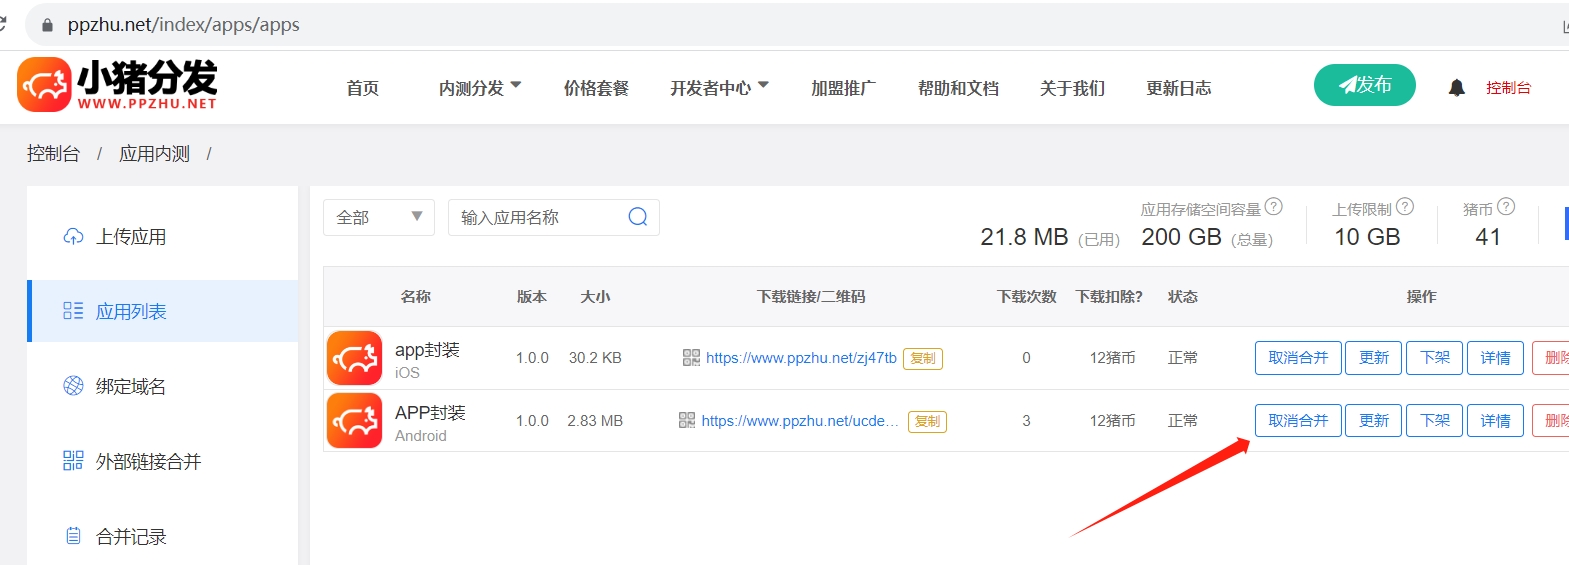1569x565 pixels.
Task: Select 绑定域名 in the sidebar
Action: pos(131,387)
